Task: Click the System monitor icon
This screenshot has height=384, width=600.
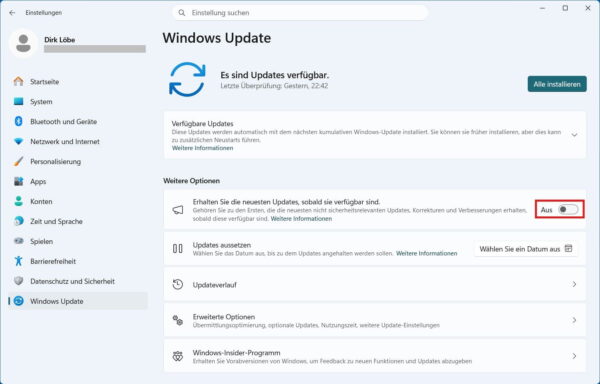Action: pos(18,101)
